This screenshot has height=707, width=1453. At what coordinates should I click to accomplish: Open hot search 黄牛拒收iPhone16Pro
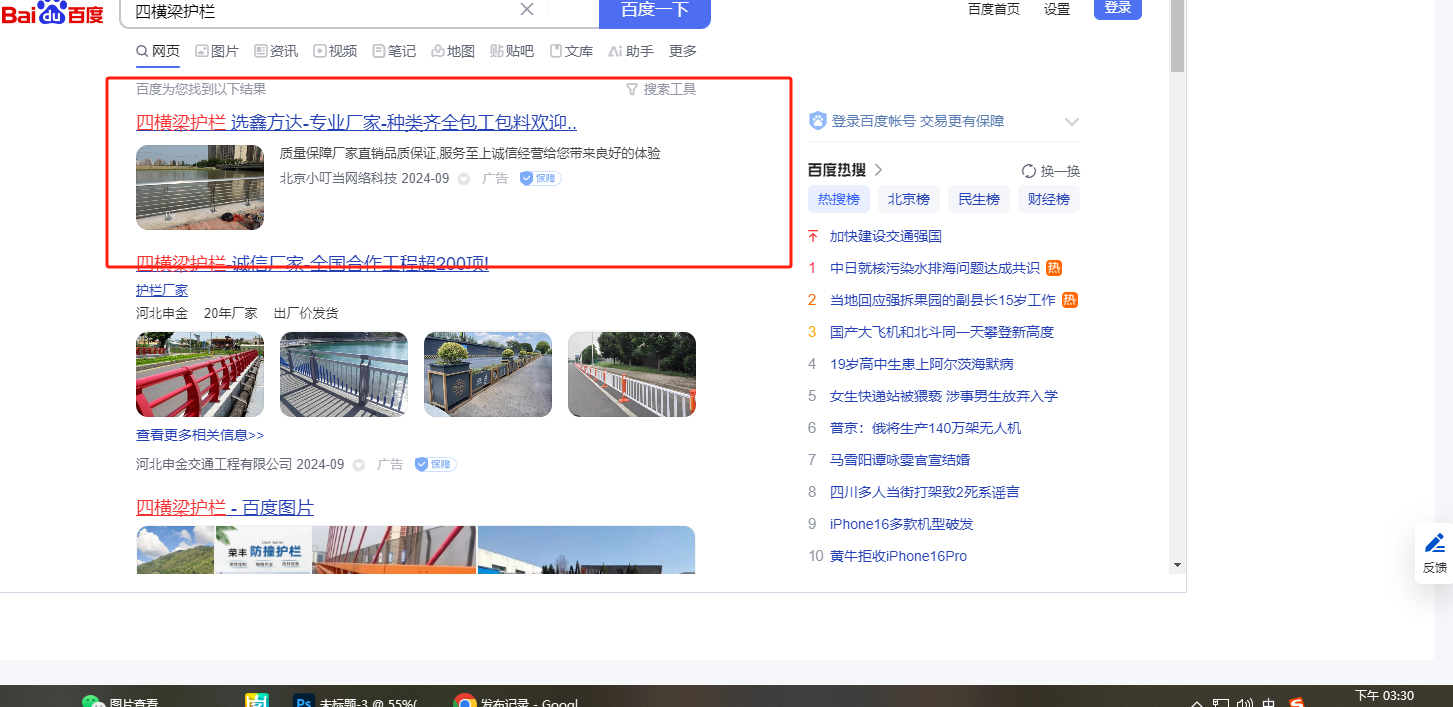click(x=899, y=556)
